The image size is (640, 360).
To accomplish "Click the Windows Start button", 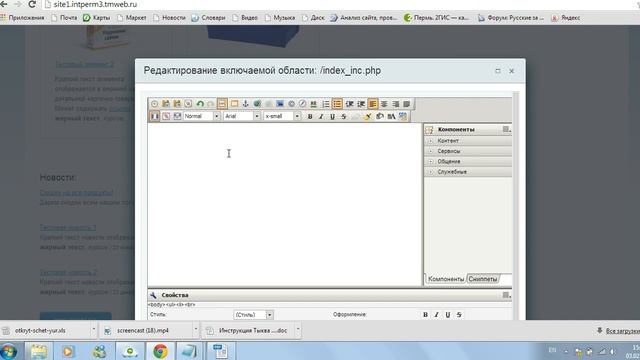I will [x=9, y=351].
